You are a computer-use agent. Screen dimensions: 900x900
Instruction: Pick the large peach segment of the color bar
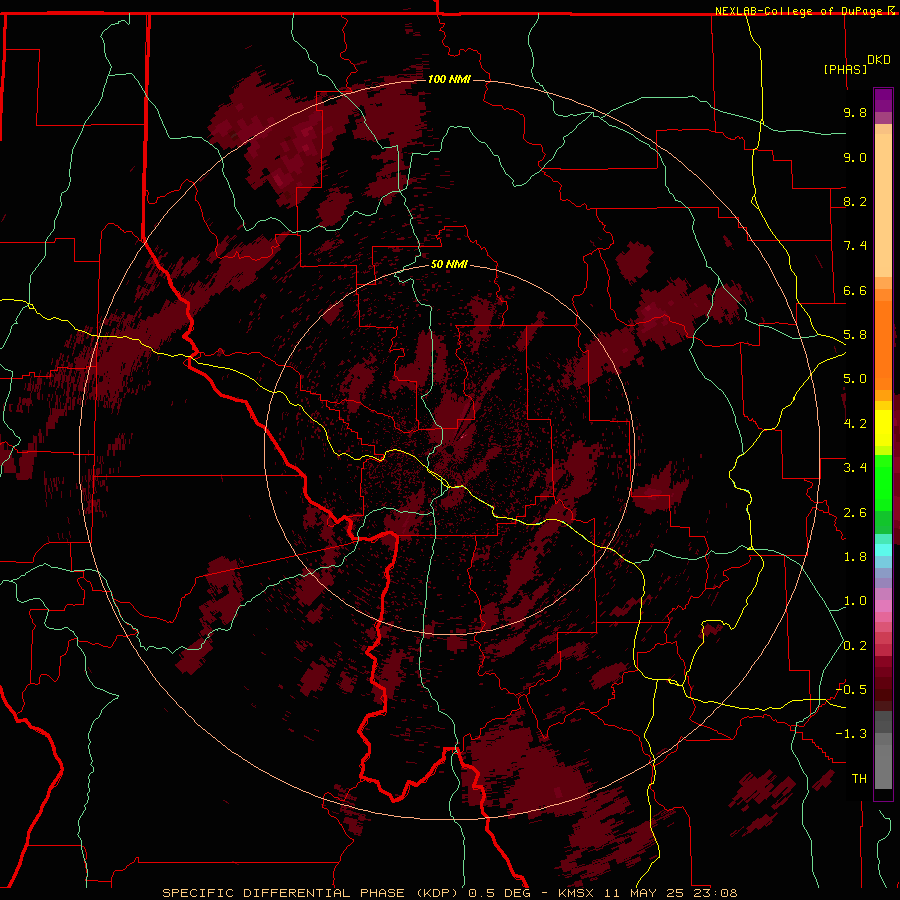pyautogui.click(x=883, y=205)
